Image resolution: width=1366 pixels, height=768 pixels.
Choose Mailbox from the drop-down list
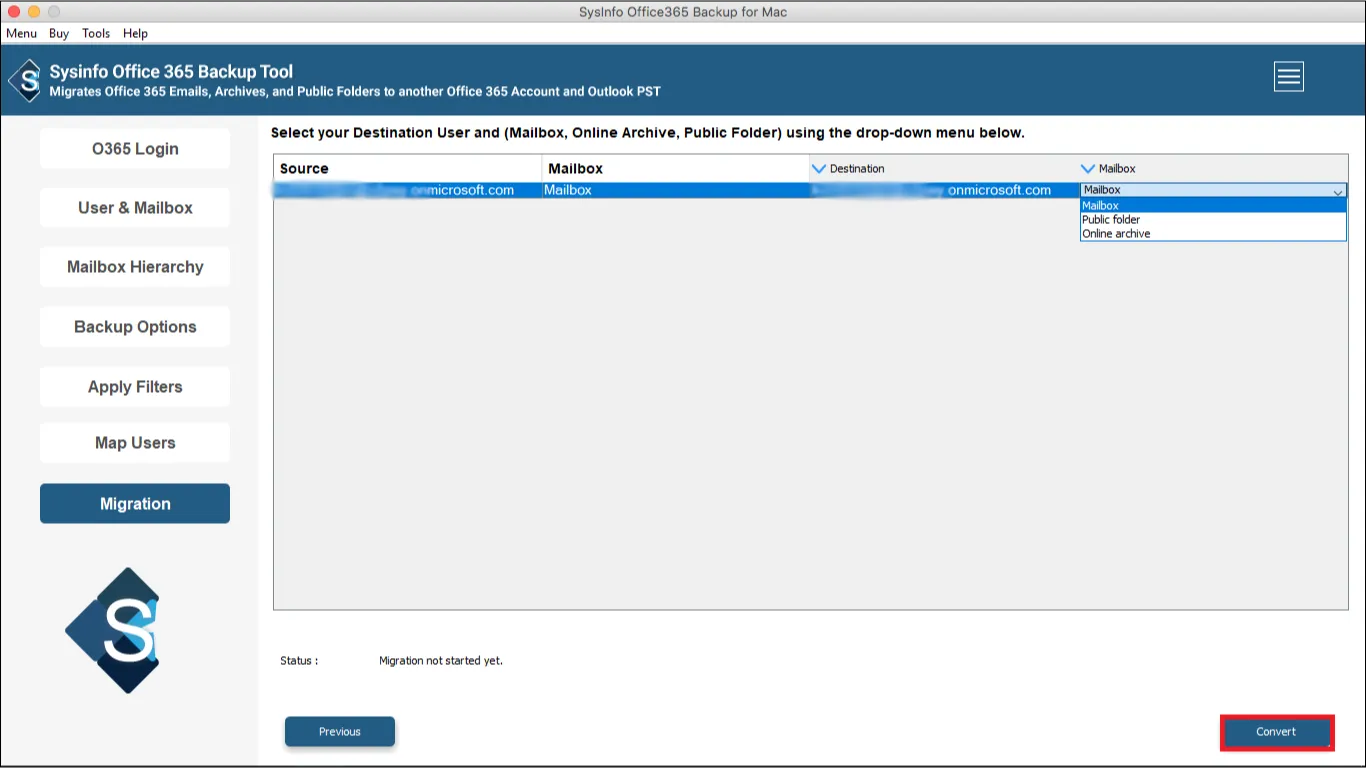(x=1213, y=205)
